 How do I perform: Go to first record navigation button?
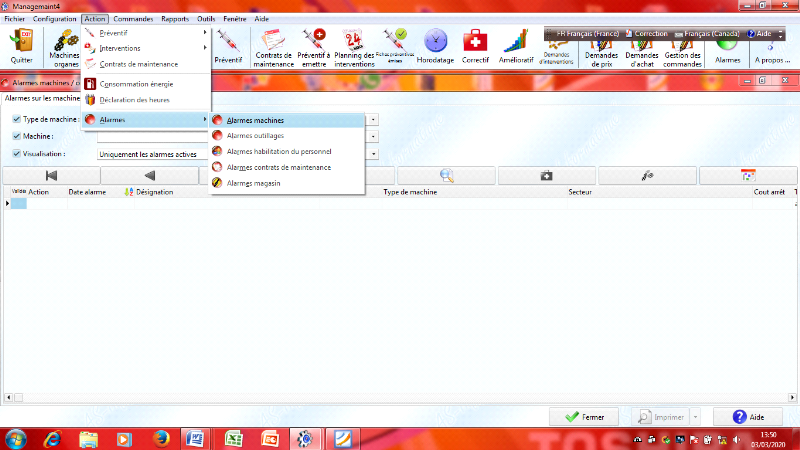click(52, 176)
